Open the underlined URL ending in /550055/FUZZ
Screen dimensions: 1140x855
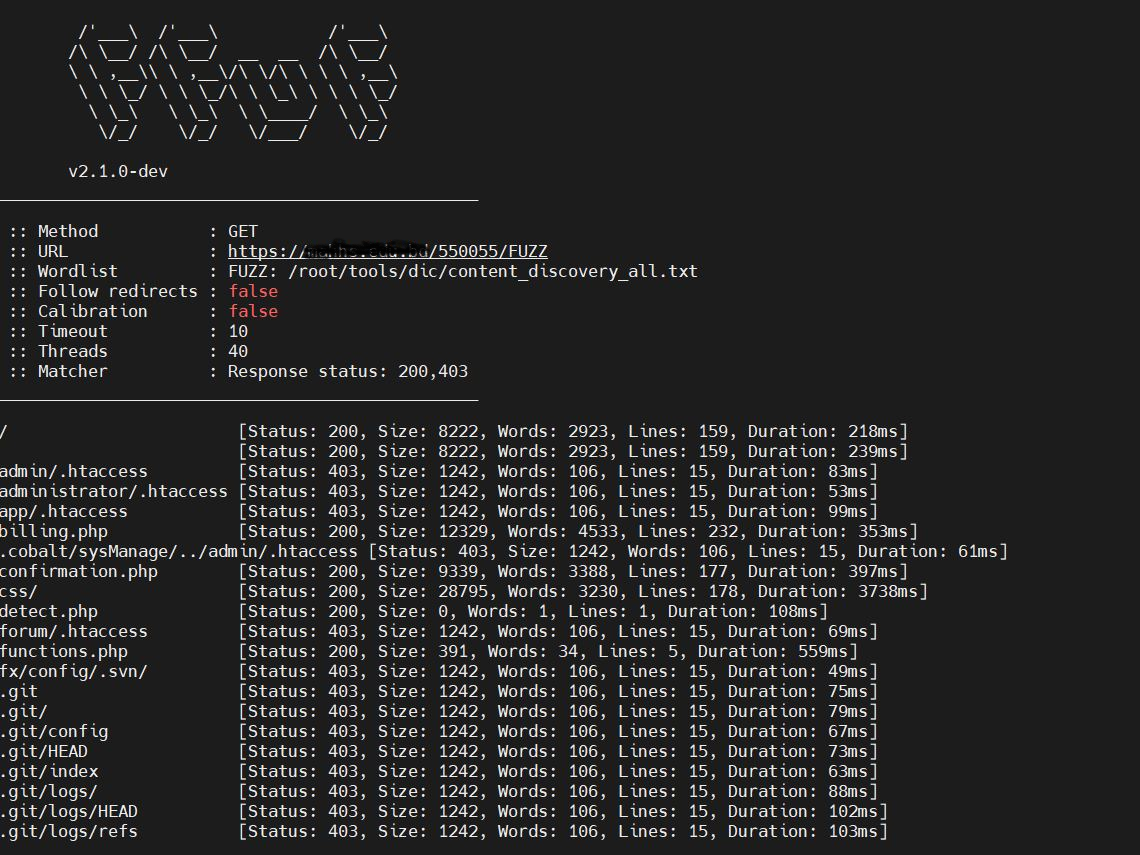pyautogui.click(x=388, y=252)
